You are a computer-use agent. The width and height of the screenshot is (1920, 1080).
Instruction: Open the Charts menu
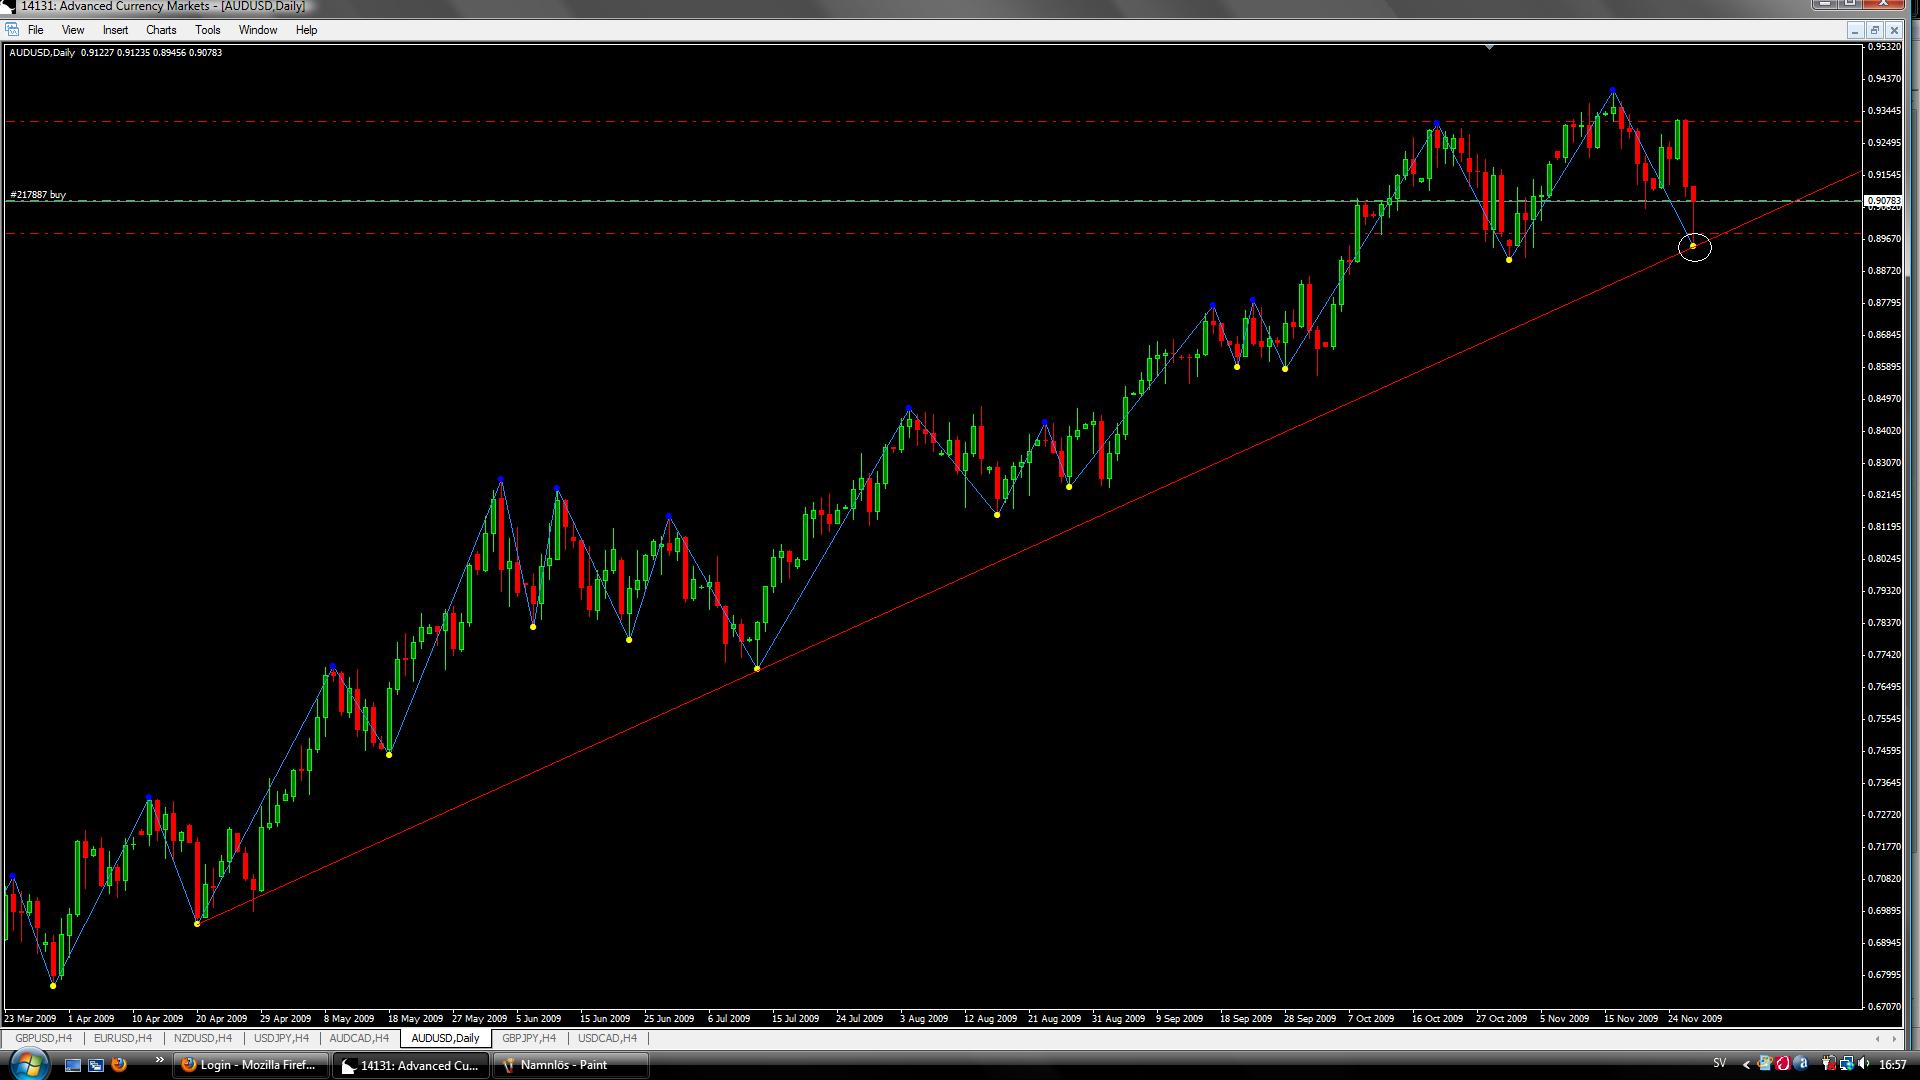click(160, 30)
